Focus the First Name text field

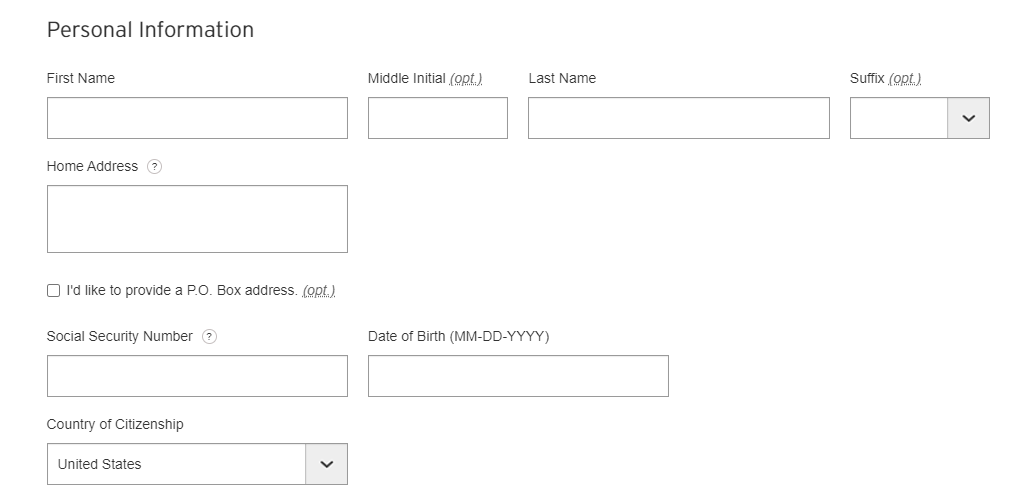(x=197, y=118)
